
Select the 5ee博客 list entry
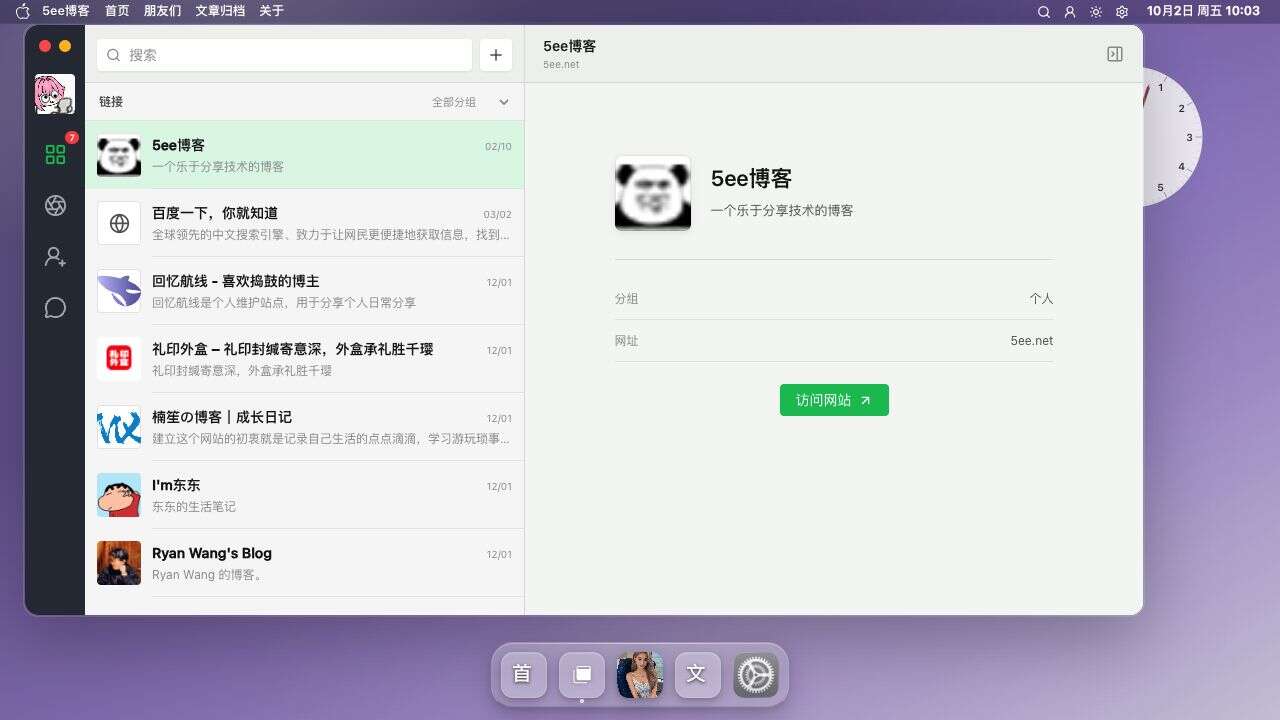(x=304, y=155)
